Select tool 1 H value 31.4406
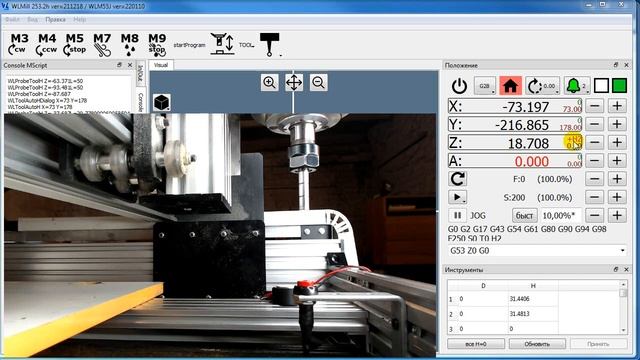The width and height of the screenshot is (640, 360). [533, 299]
